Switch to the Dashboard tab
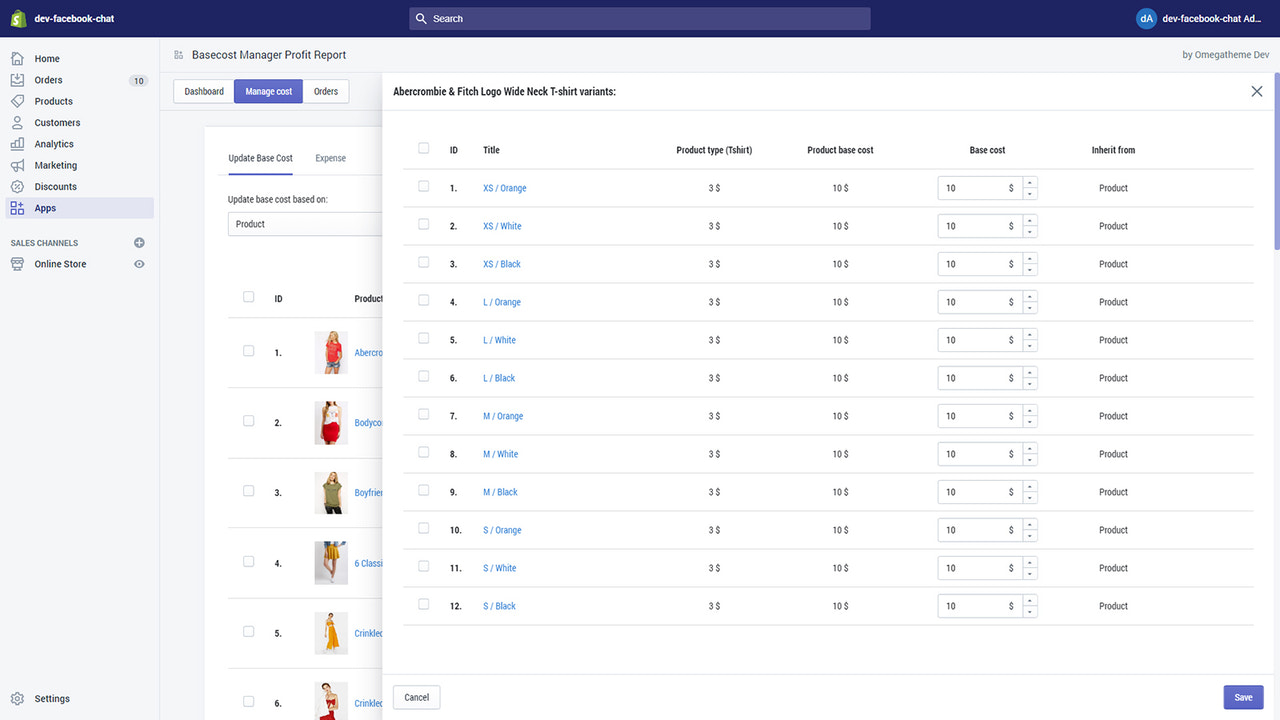This screenshot has height=720, width=1280. 203,90
